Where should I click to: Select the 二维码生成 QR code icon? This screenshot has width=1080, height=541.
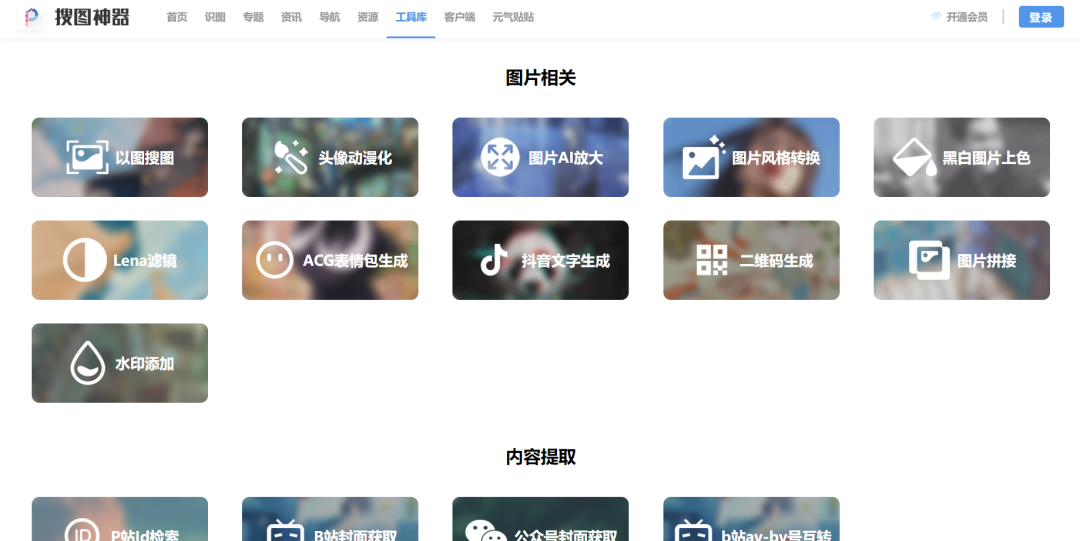[x=712, y=260]
